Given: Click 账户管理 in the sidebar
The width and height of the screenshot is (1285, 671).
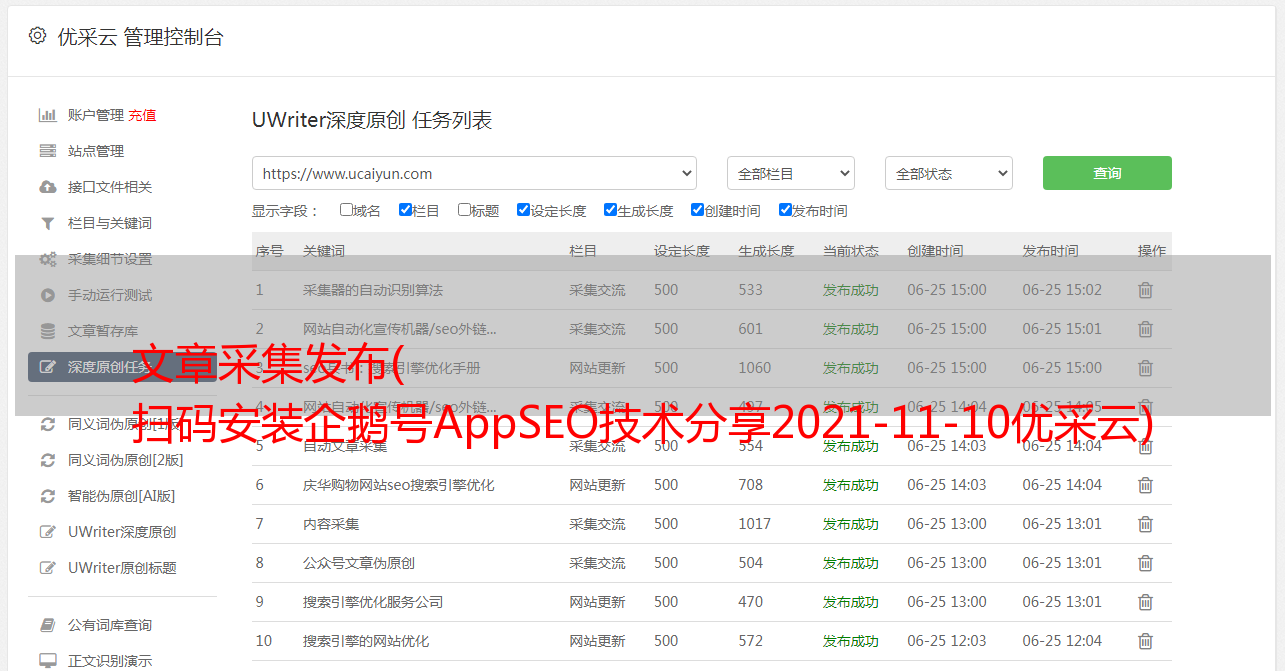Looking at the screenshot, I should [x=96, y=115].
